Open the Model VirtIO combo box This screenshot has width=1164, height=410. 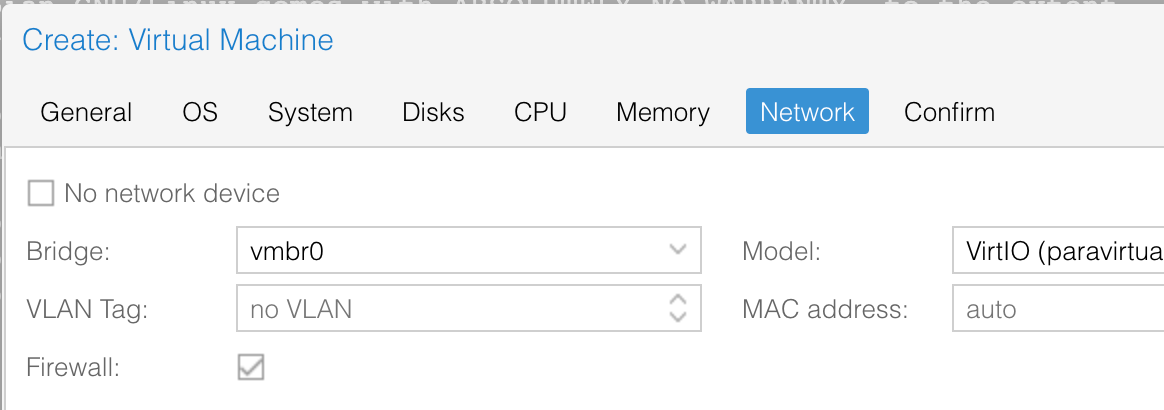click(1058, 250)
